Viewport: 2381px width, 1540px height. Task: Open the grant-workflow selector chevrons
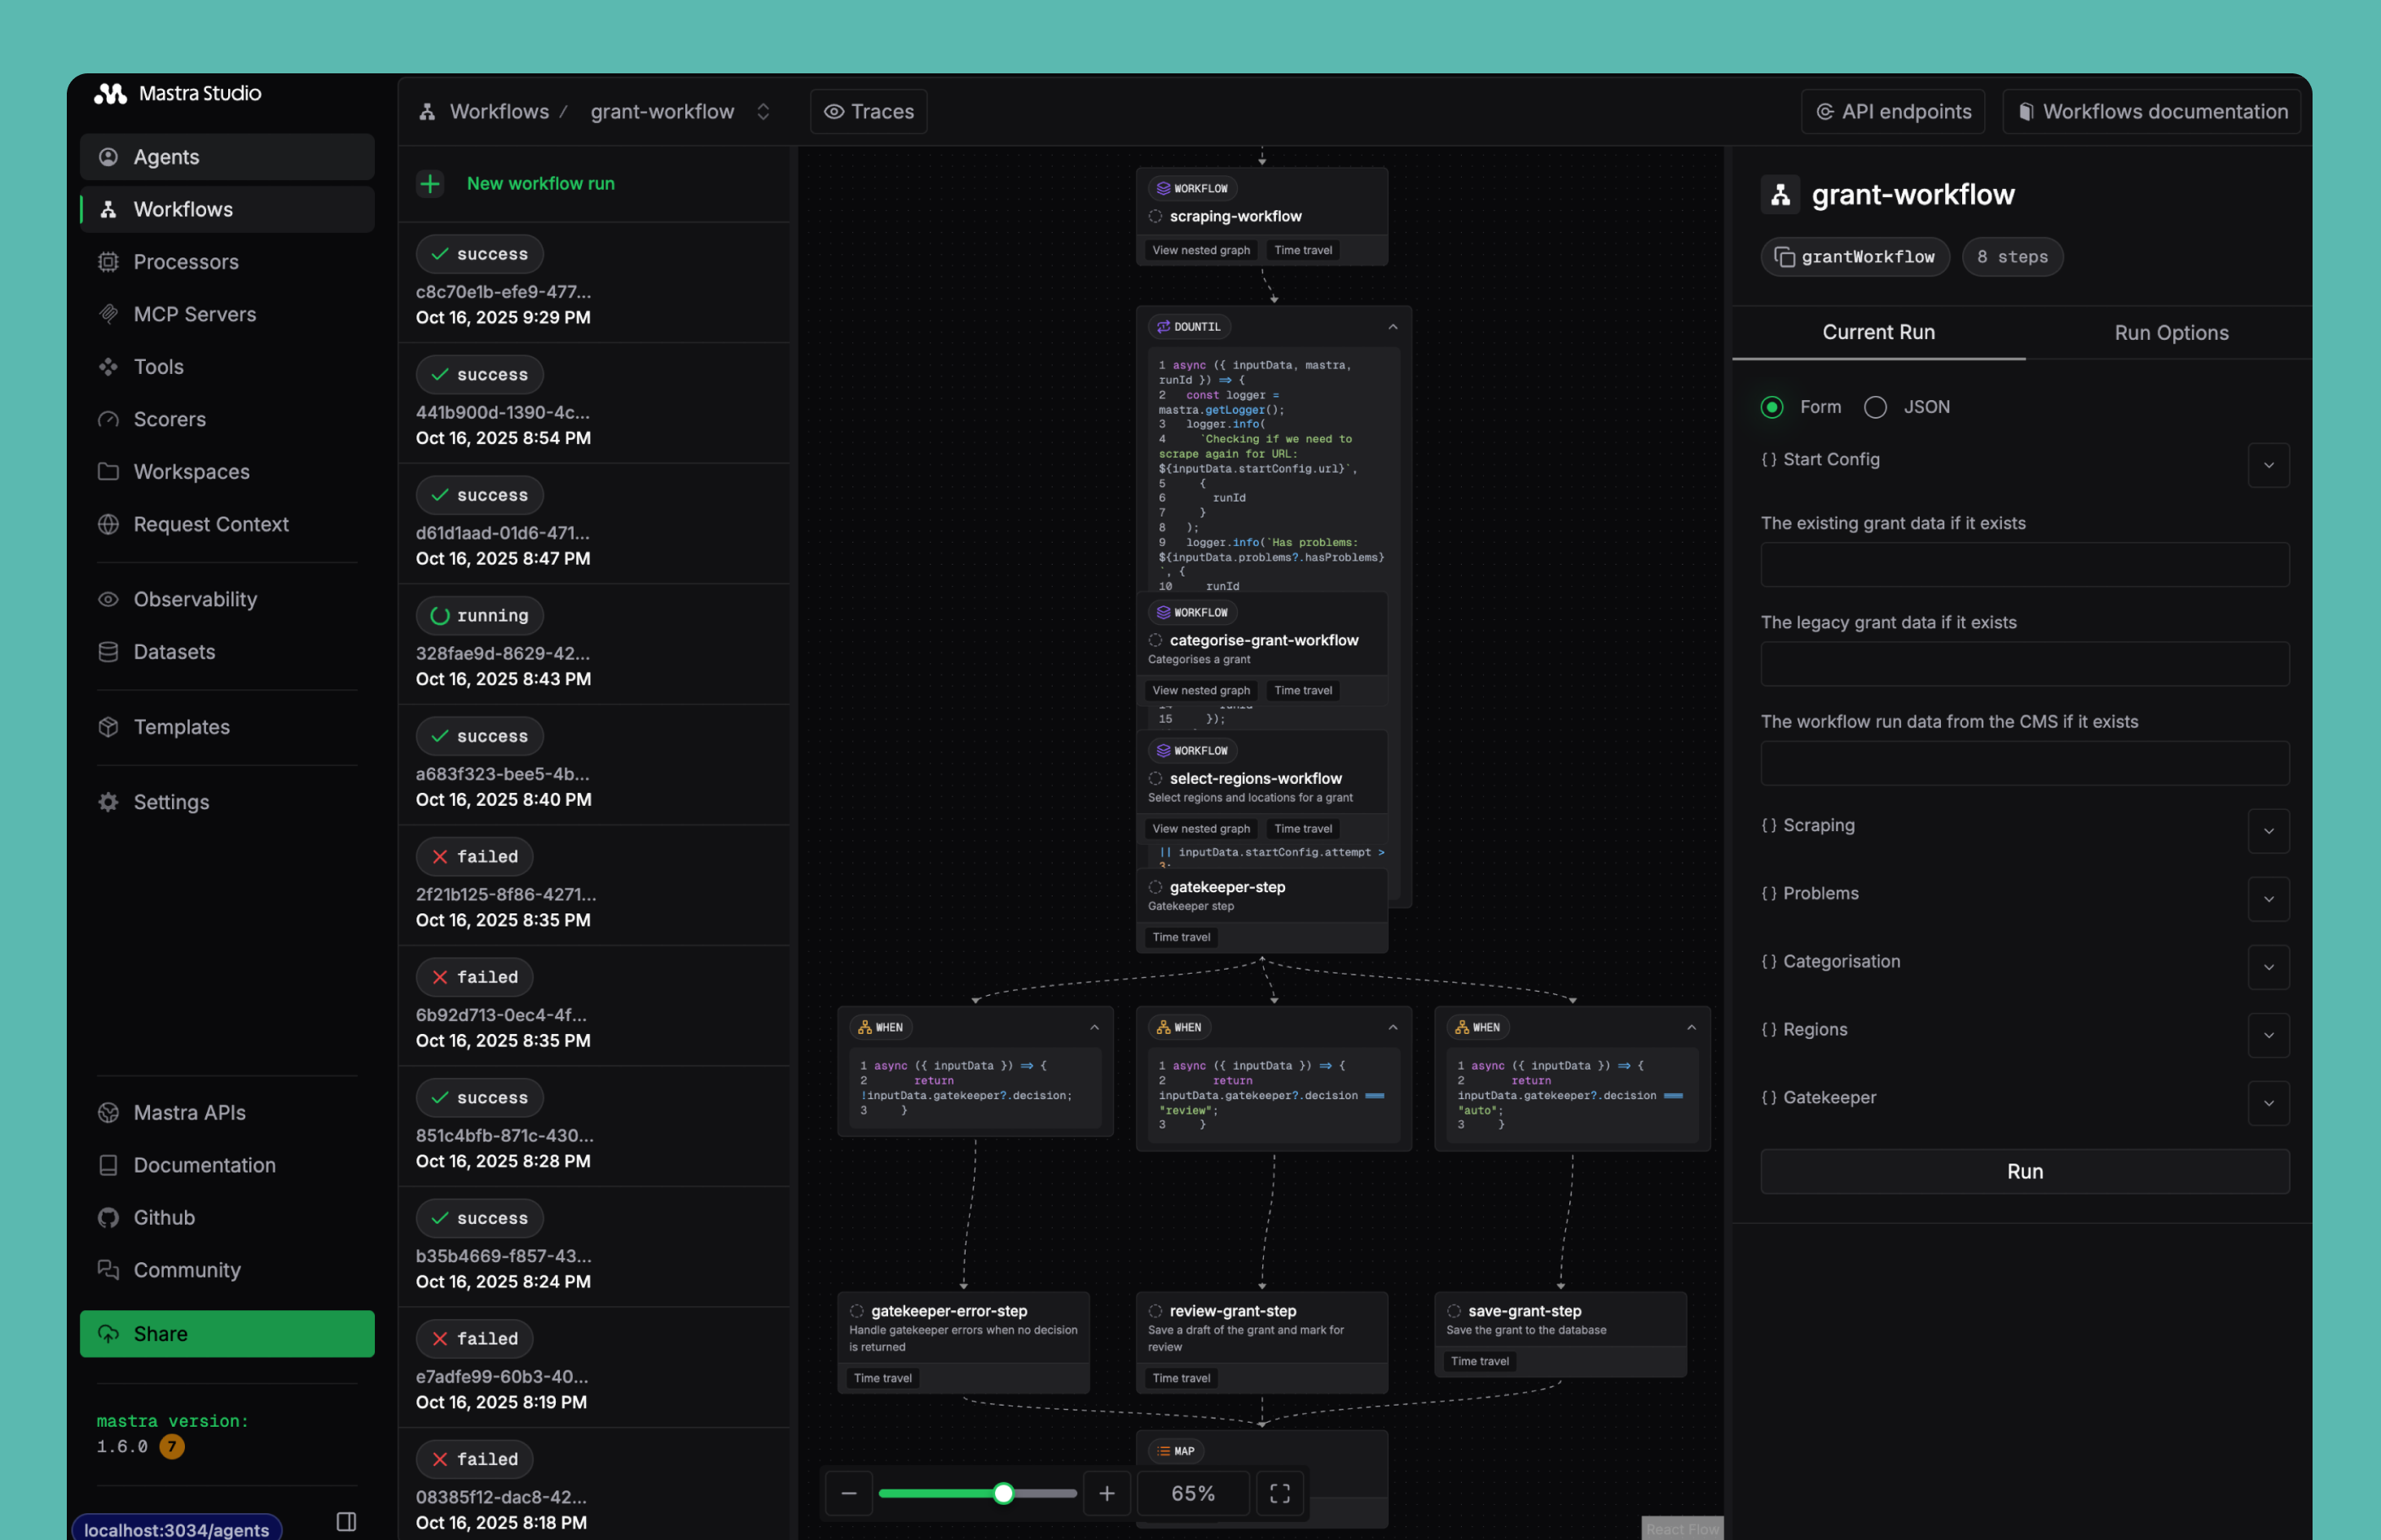coord(763,111)
